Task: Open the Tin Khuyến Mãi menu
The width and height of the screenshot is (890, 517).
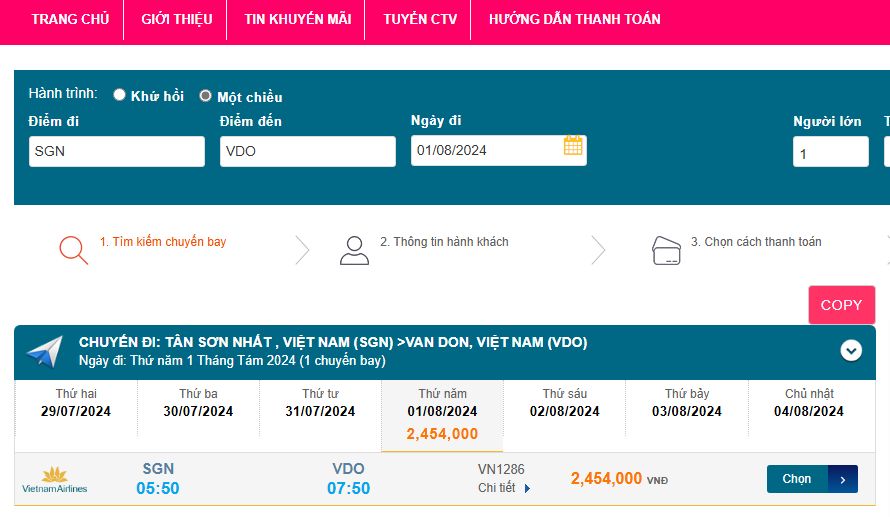Action: click(x=297, y=19)
